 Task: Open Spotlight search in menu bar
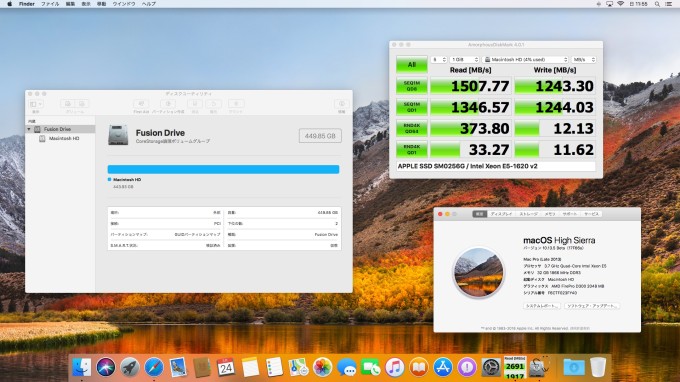point(657,4)
